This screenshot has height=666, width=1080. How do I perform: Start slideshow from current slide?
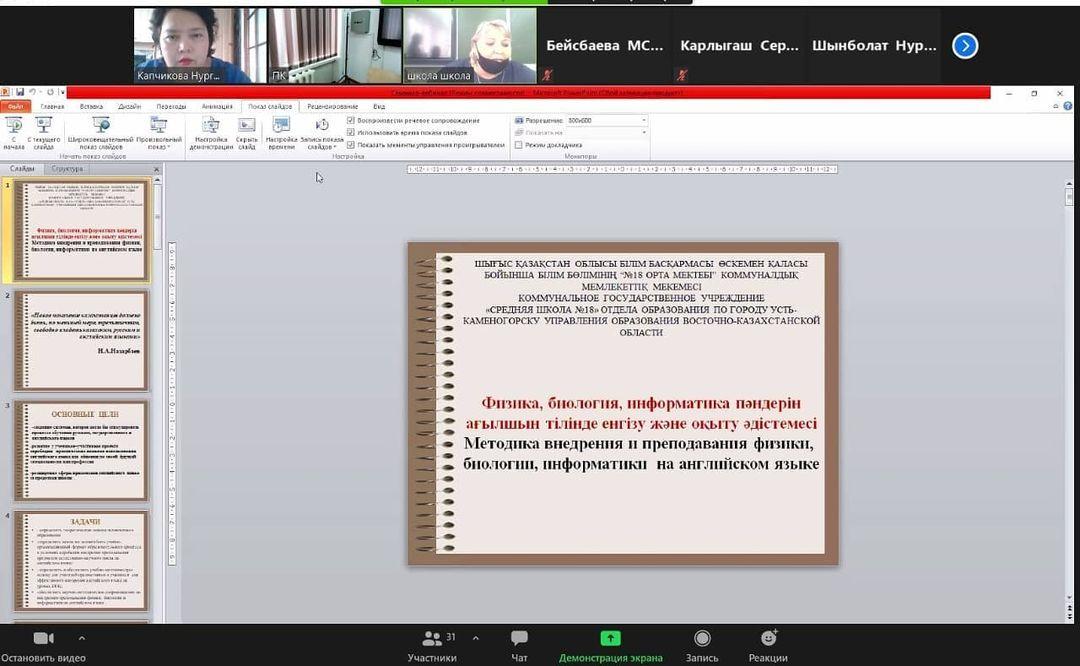point(43,133)
